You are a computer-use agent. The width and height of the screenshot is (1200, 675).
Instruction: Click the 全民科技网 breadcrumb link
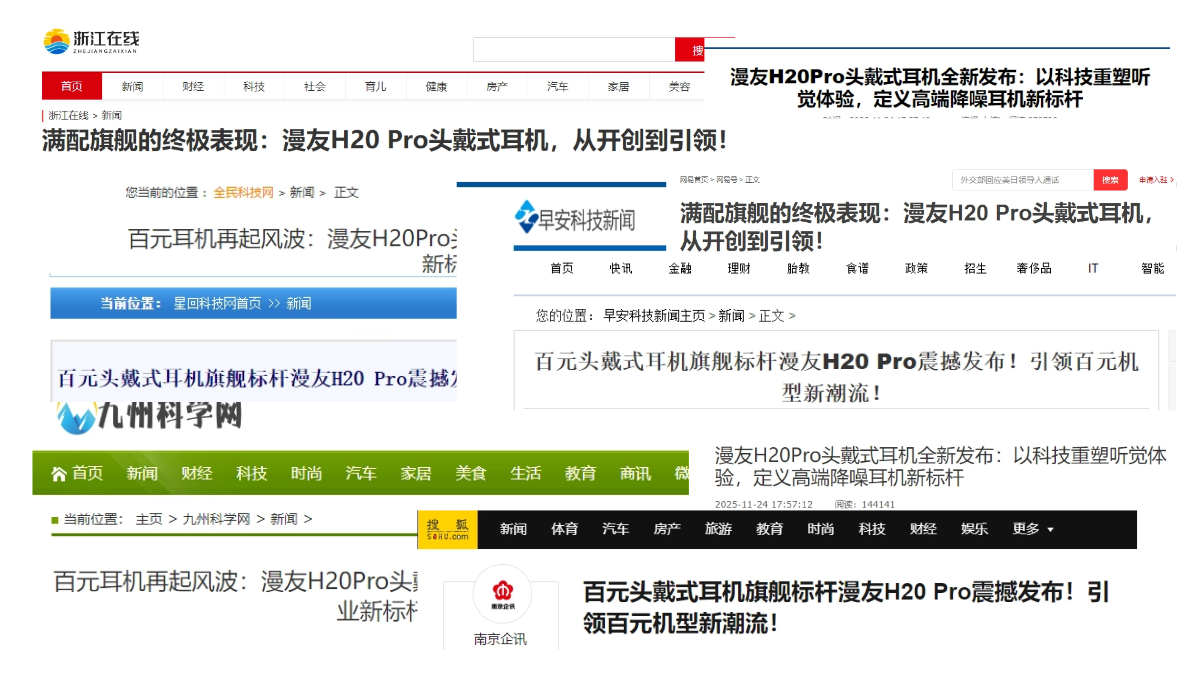243,192
